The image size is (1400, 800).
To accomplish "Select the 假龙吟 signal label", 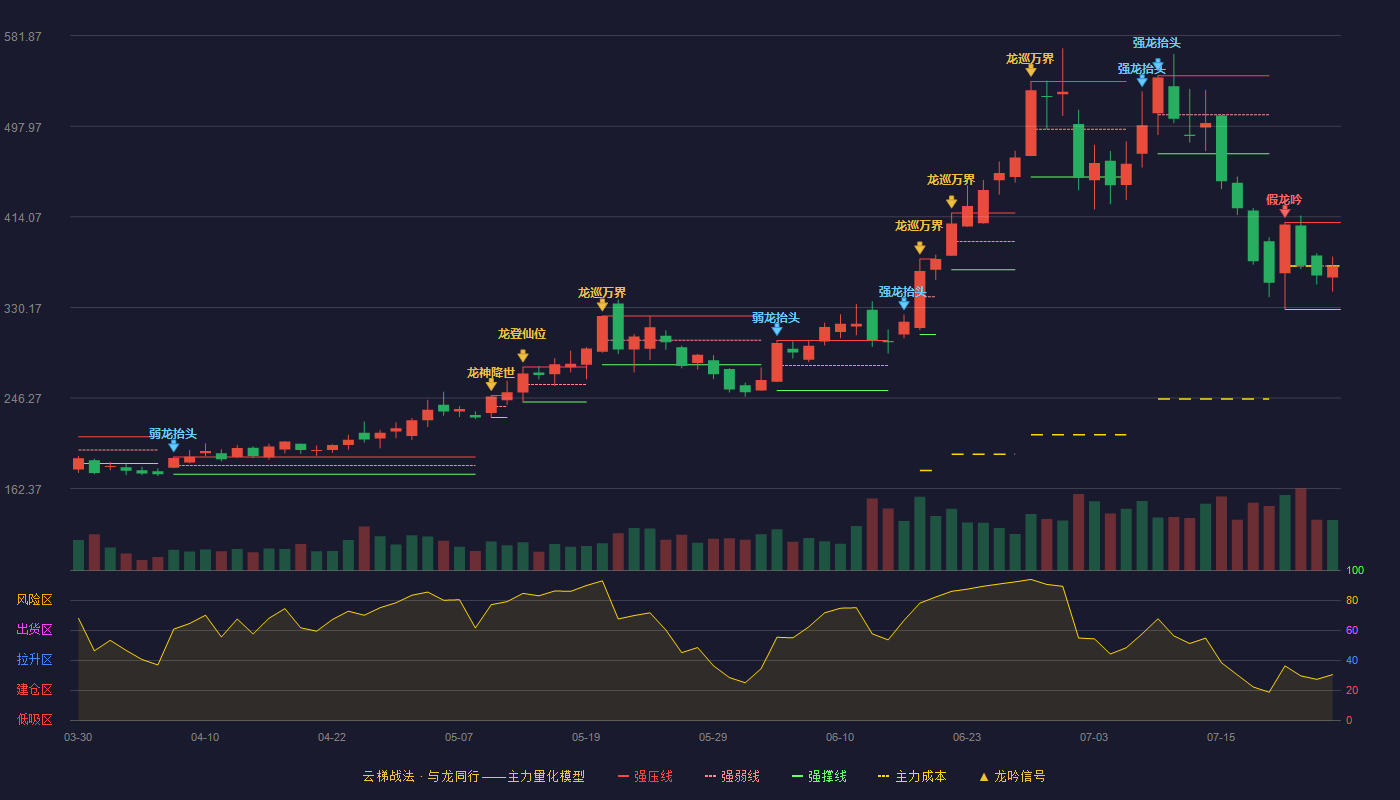I will tap(1284, 200).
